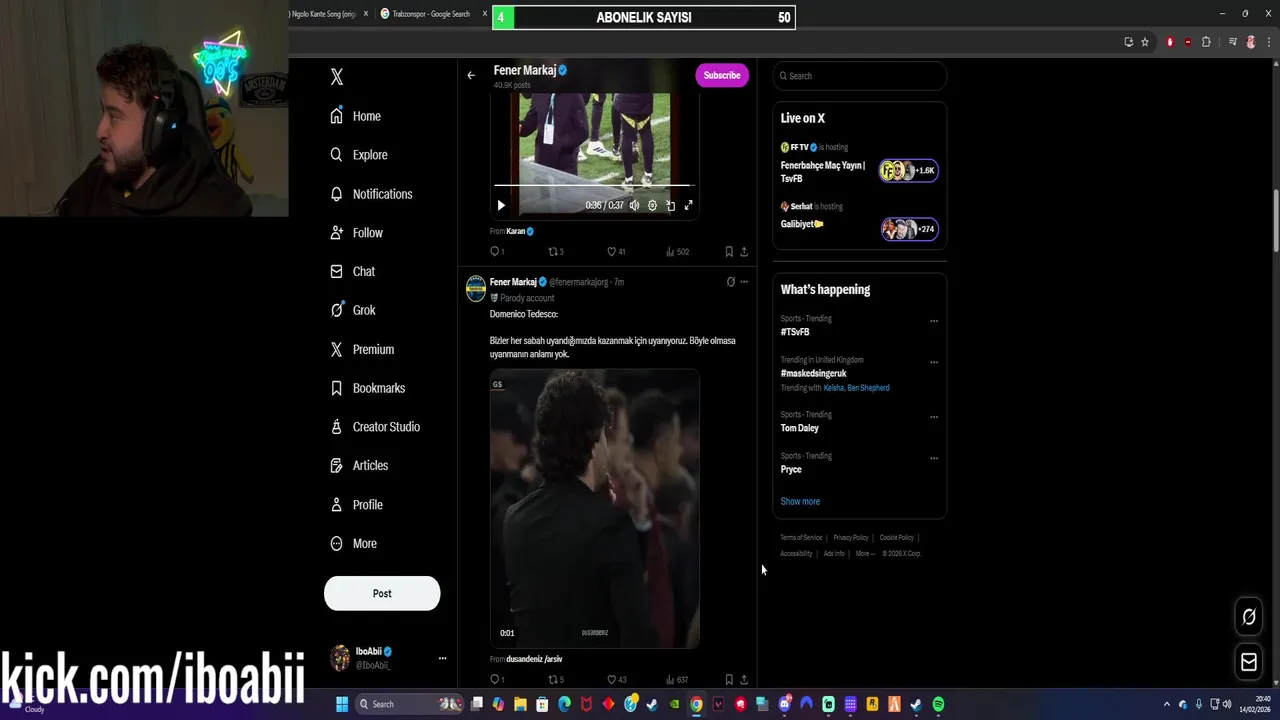Bookmark the Karan video post

click(x=729, y=252)
